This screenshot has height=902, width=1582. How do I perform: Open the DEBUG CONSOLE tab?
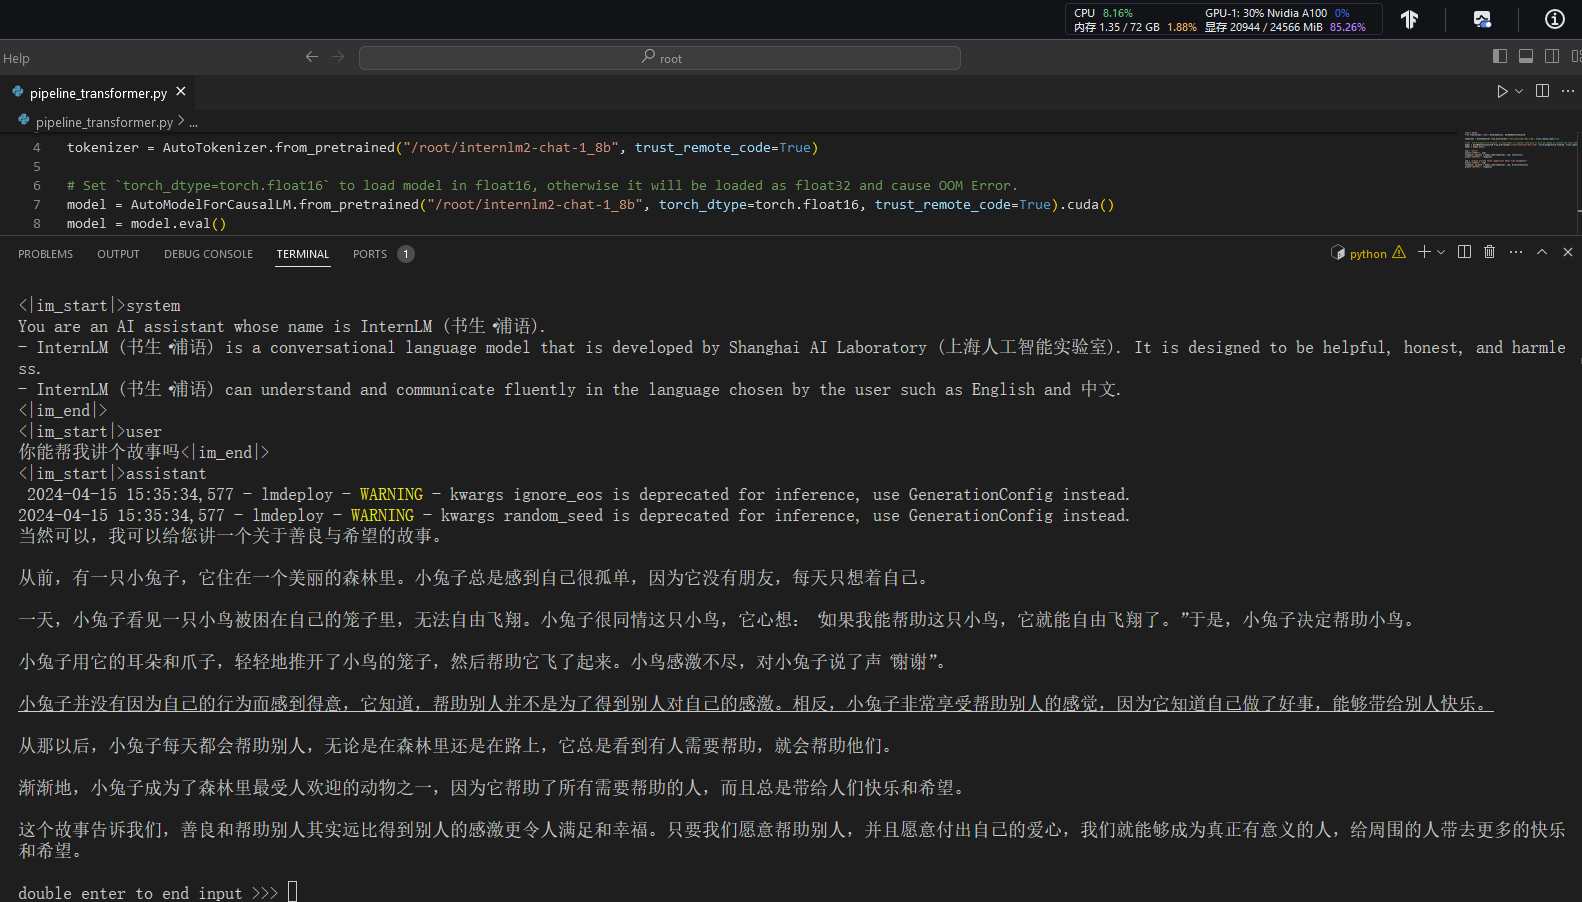point(208,254)
